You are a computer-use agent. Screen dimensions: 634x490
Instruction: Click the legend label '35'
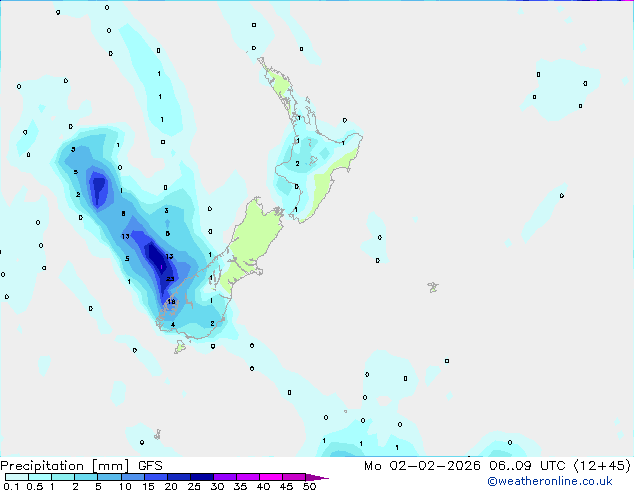tap(240, 486)
